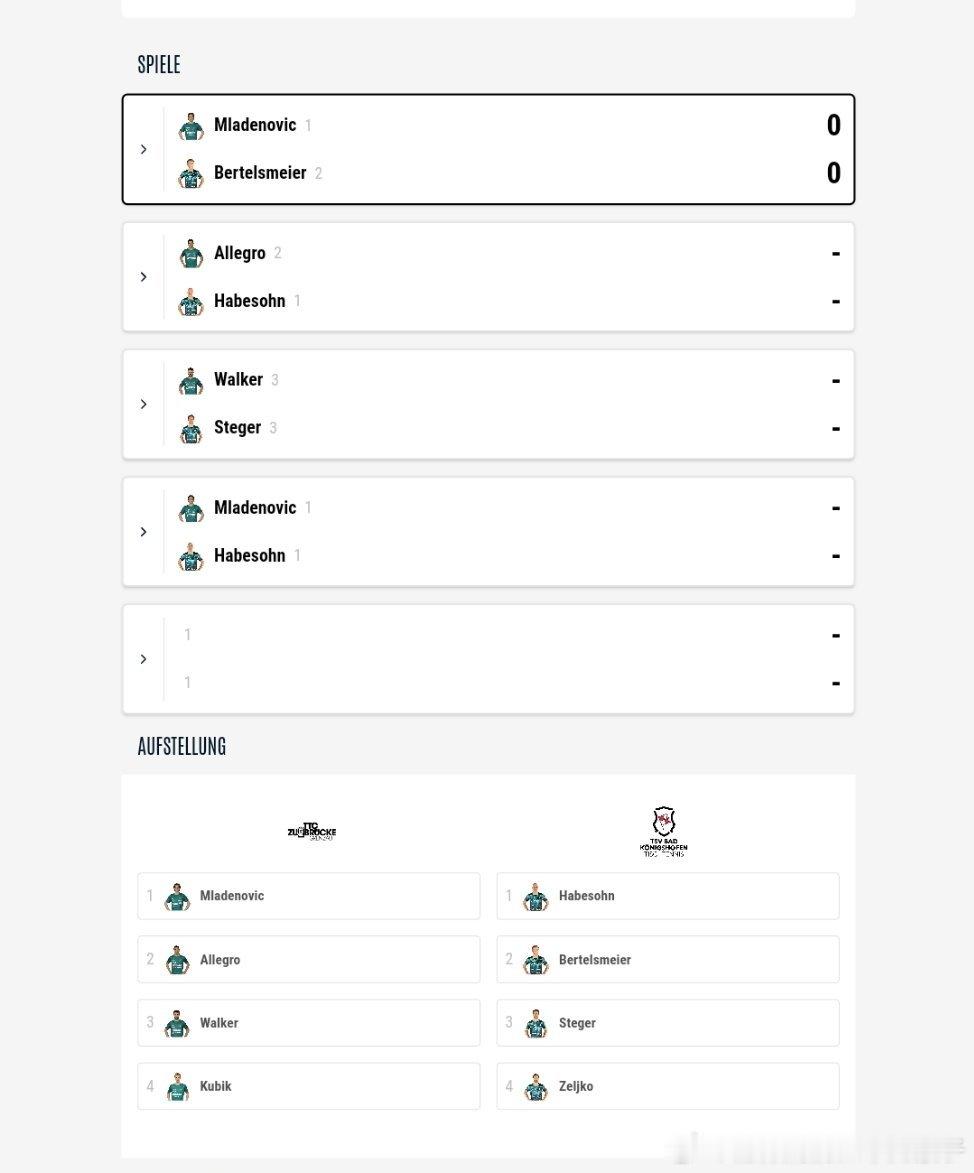Image resolution: width=974 pixels, height=1173 pixels.
Task: Click Bertelsmeier's avatar in first match
Action: pyautogui.click(x=191, y=174)
